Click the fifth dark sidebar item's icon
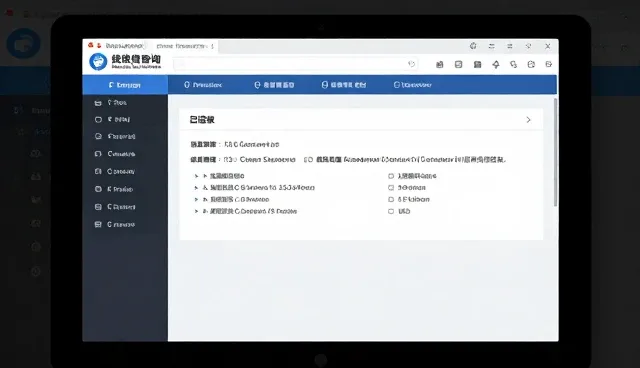 (98, 171)
